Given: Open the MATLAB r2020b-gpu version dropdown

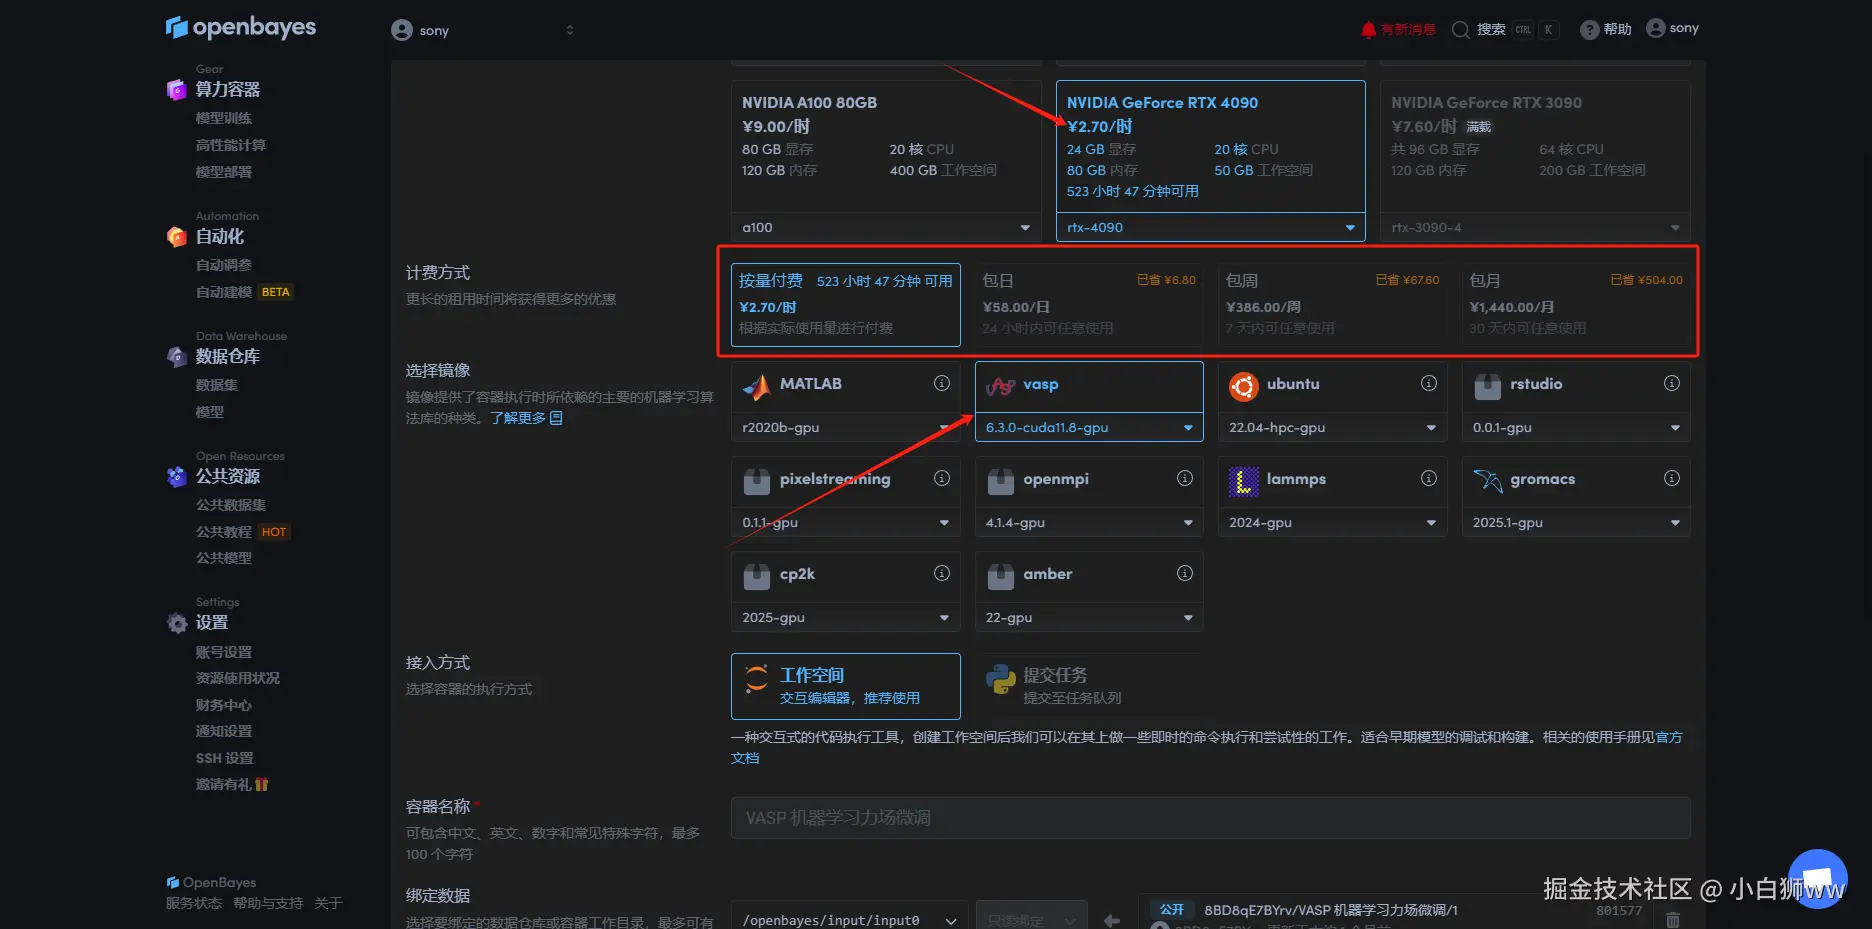Looking at the screenshot, I should click(846, 428).
